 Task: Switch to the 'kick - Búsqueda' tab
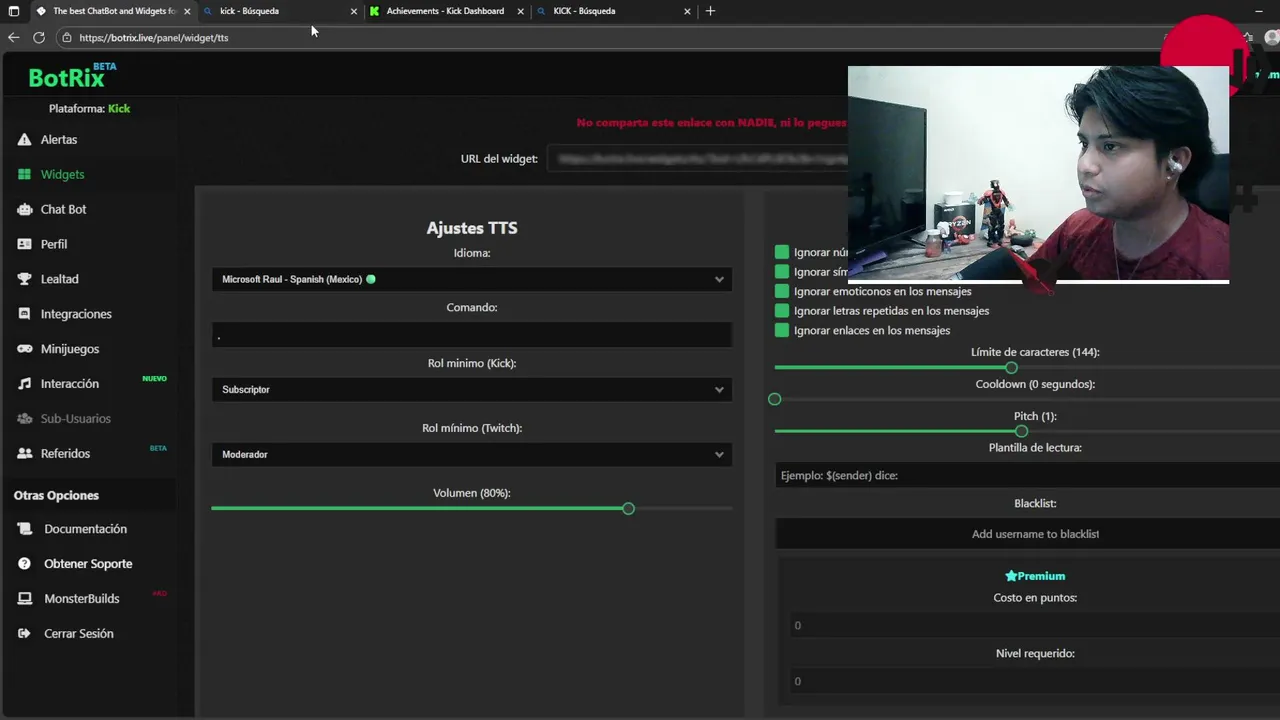click(278, 11)
